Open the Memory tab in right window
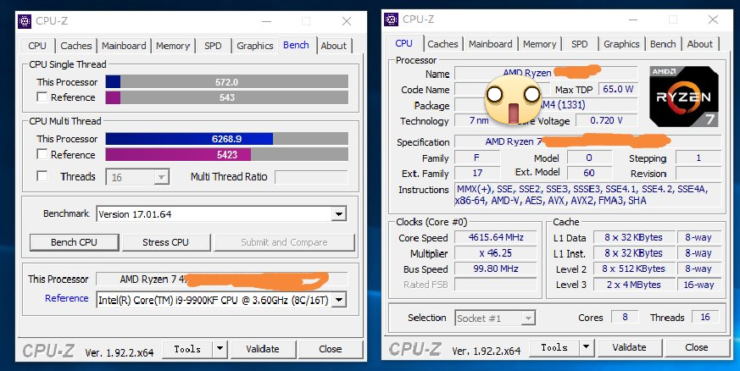 point(539,44)
